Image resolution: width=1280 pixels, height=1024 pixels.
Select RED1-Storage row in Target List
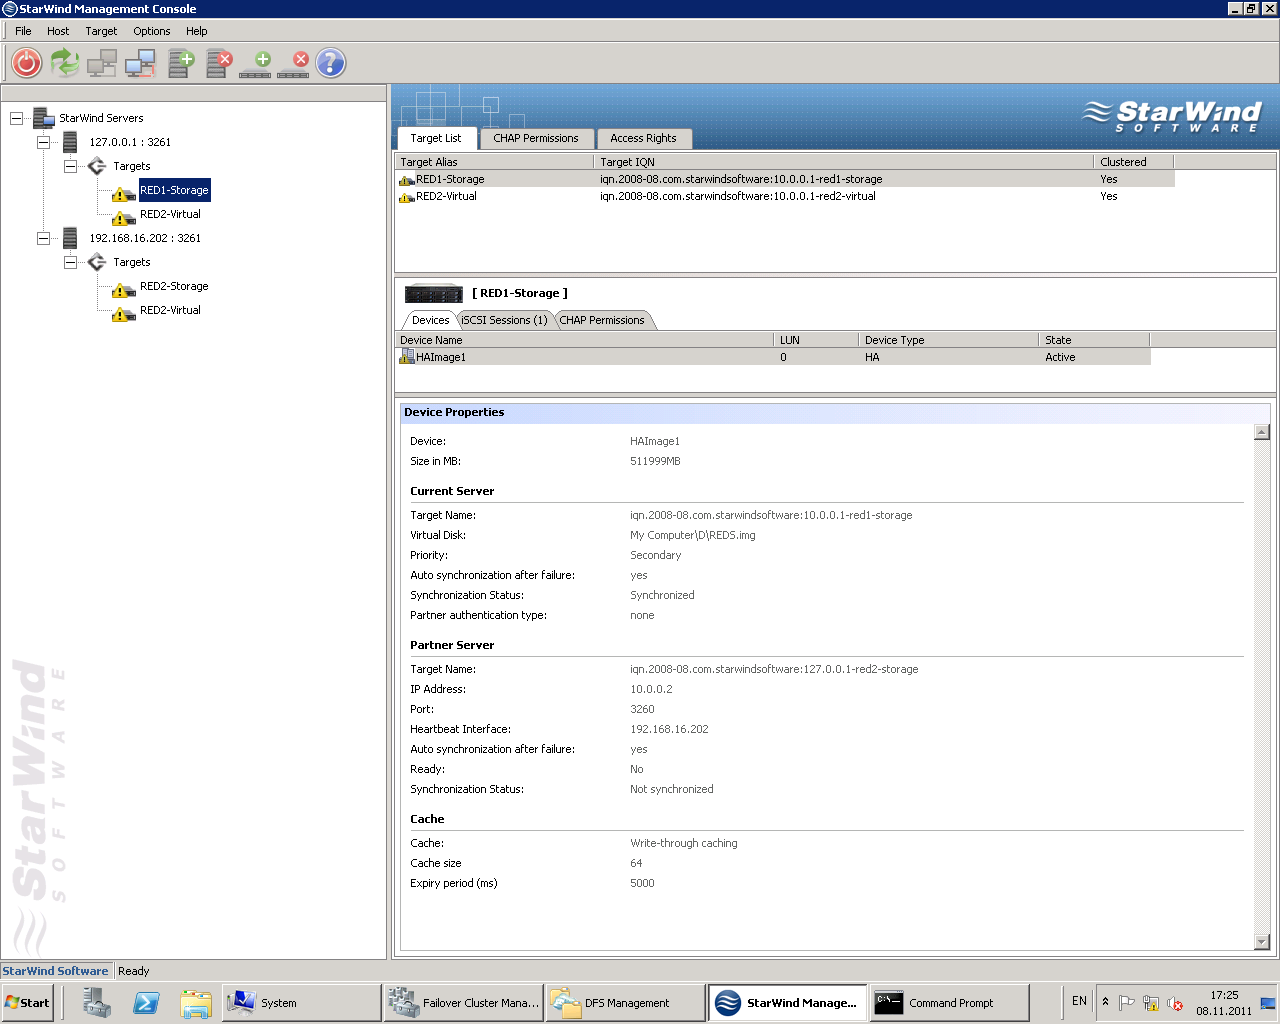(x=785, y=180)
